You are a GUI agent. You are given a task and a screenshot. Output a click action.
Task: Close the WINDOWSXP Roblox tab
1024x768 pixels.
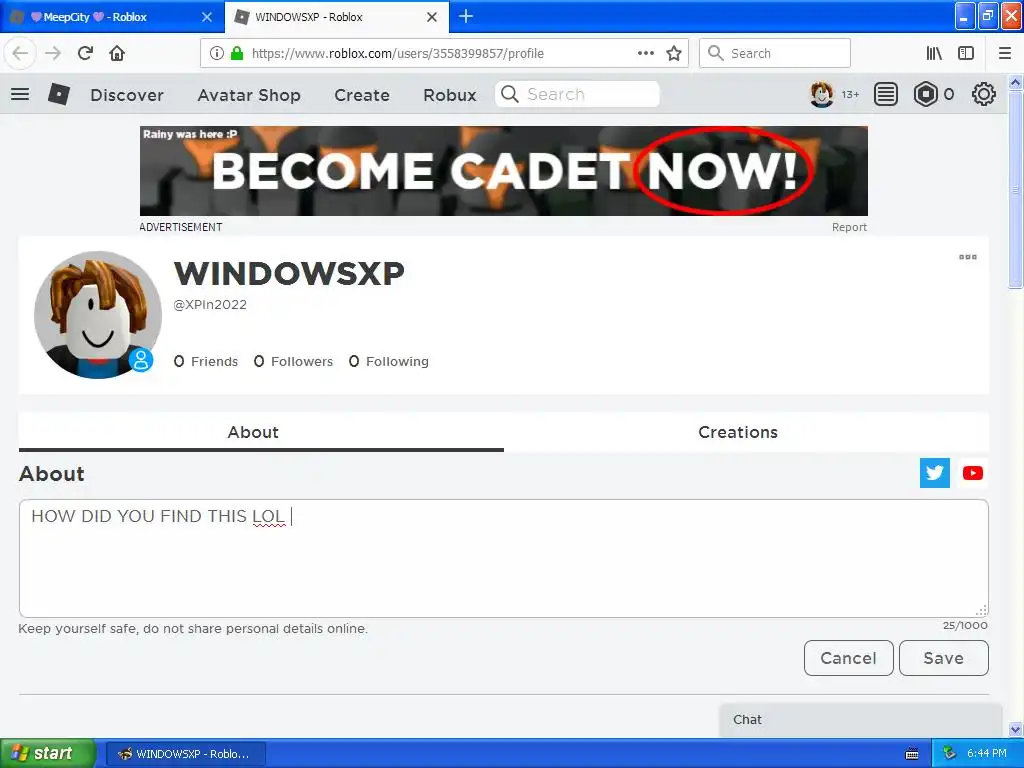pyautogui.click(x=432, y=17)
